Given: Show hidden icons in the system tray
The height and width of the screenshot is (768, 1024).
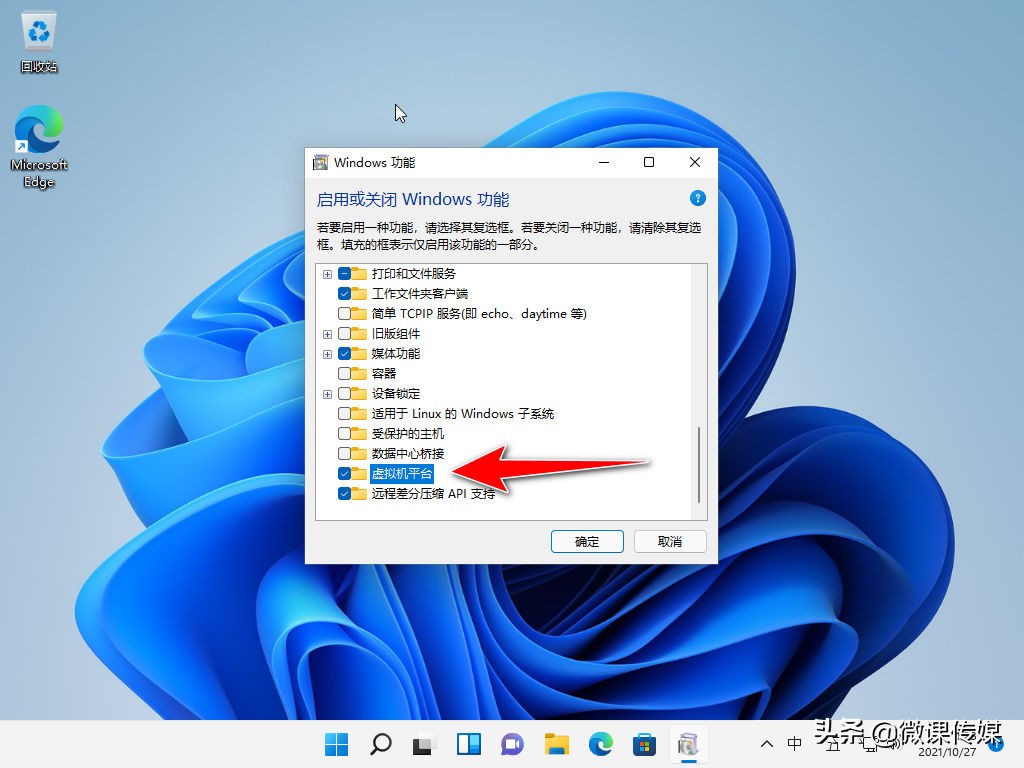Looking at the screenshot, I should tap(766, 744).
